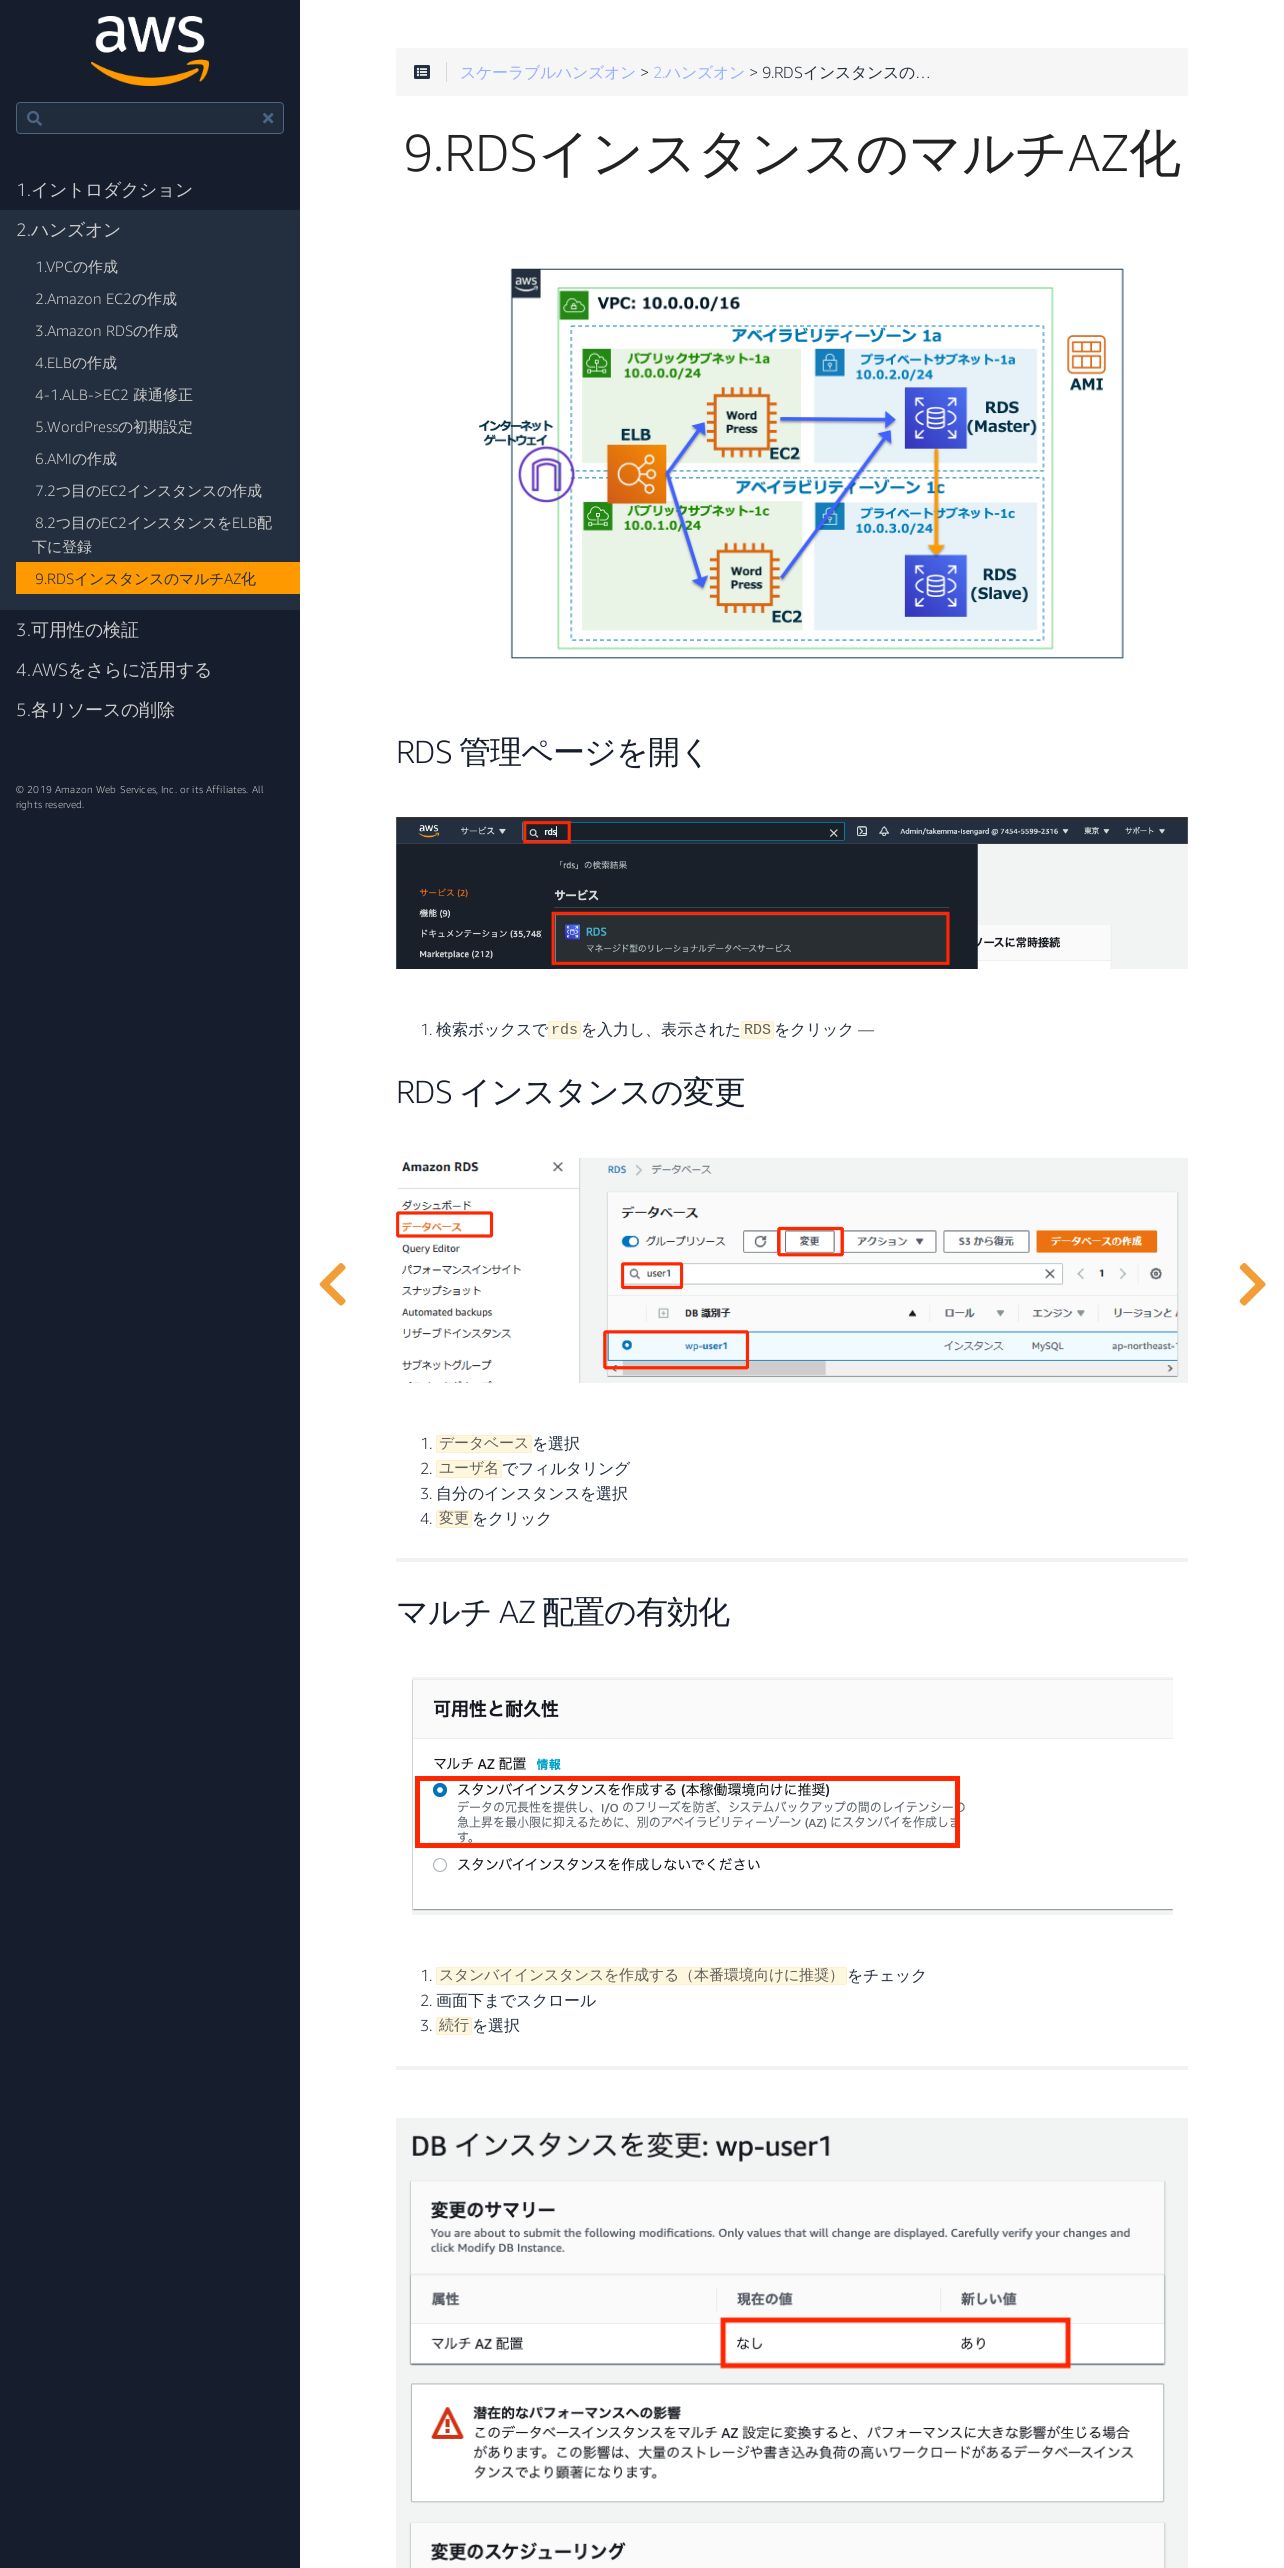Click the performance warning triangle icon
This screenshot has height=2568, width=1284.
(447, 2423)
